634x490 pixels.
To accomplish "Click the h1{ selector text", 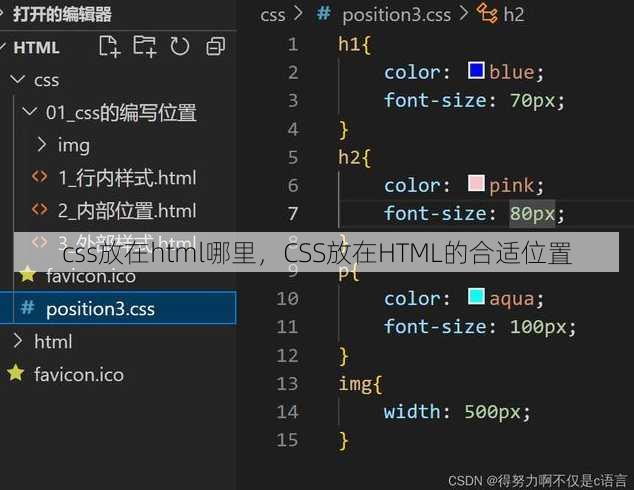I will (354, 44).
